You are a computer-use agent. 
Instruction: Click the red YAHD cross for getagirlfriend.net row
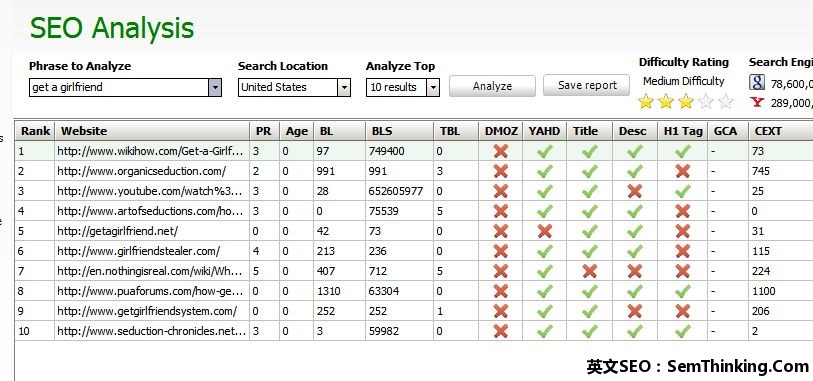[x=544, y=231]
